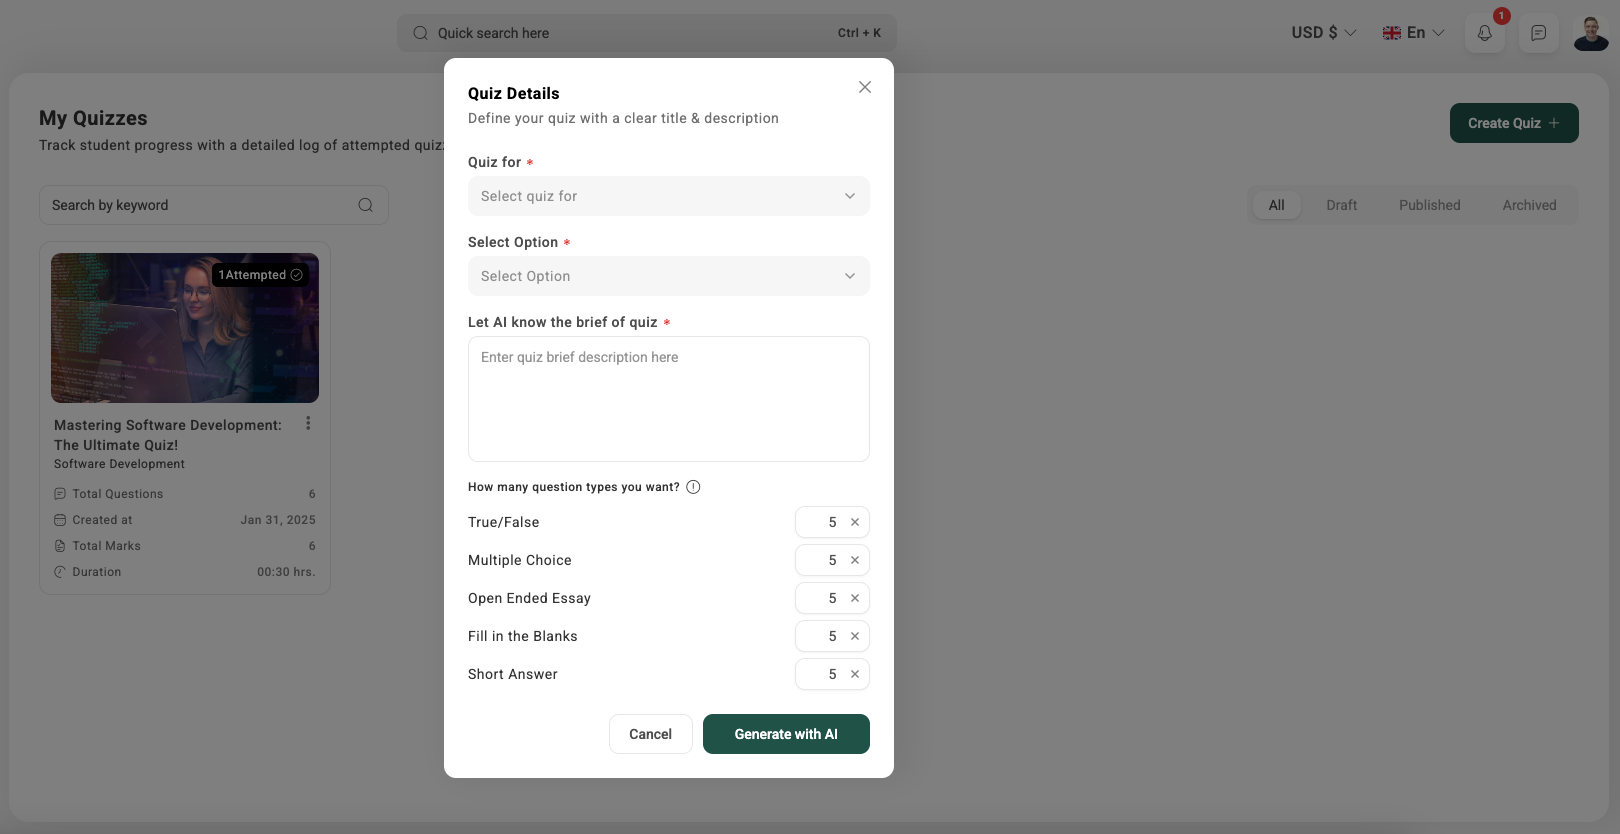Viewport: 1620px width, 834px height.
Task: Switch to the Archived tab
Action: [1529, 205]
